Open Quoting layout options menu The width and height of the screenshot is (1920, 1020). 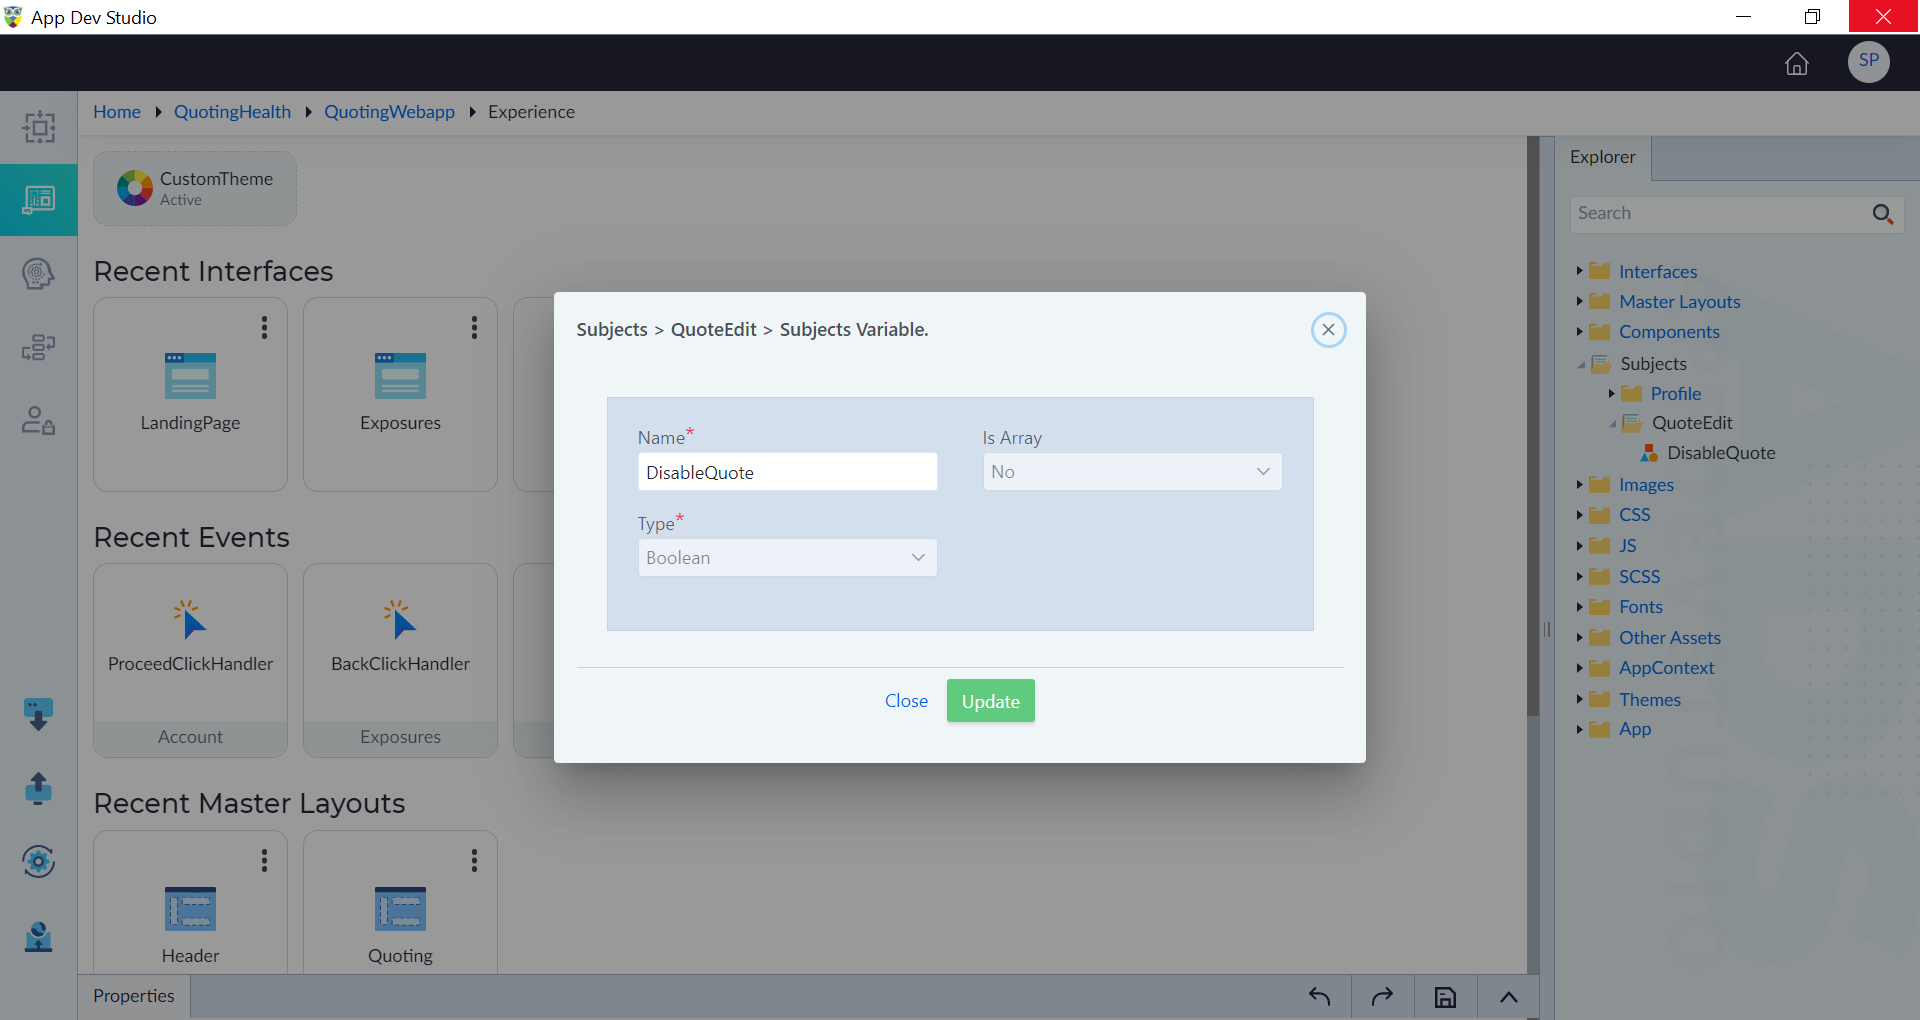[474, 860]
